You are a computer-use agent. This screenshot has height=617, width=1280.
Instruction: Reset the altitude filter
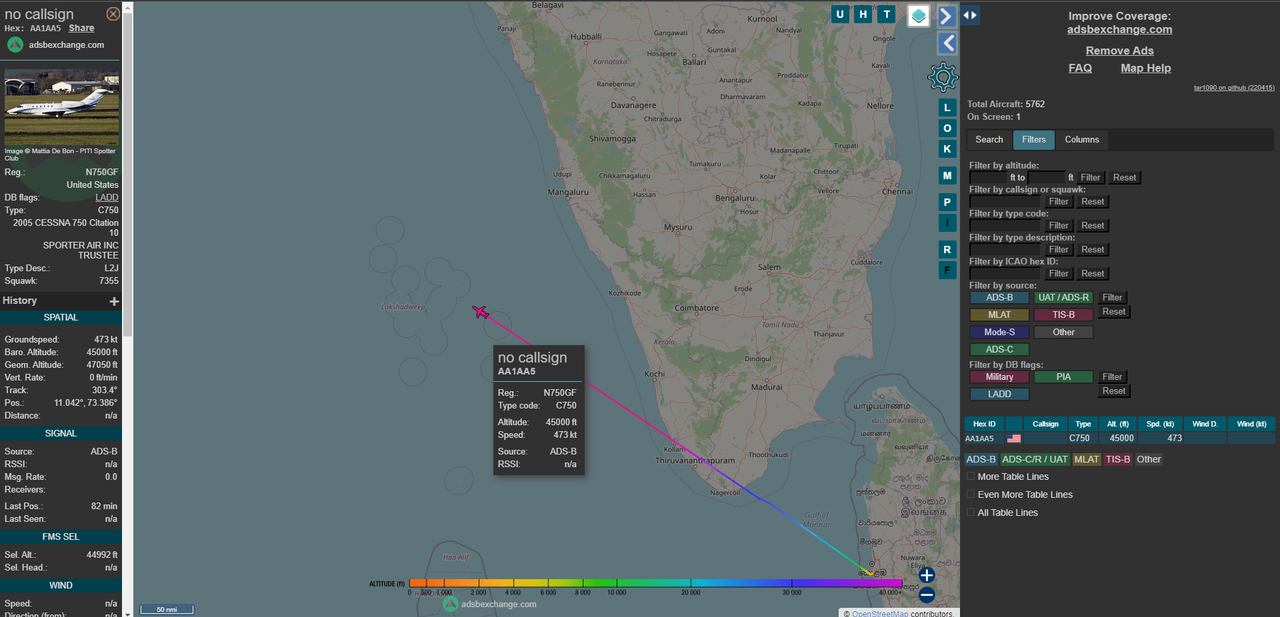1124,178
